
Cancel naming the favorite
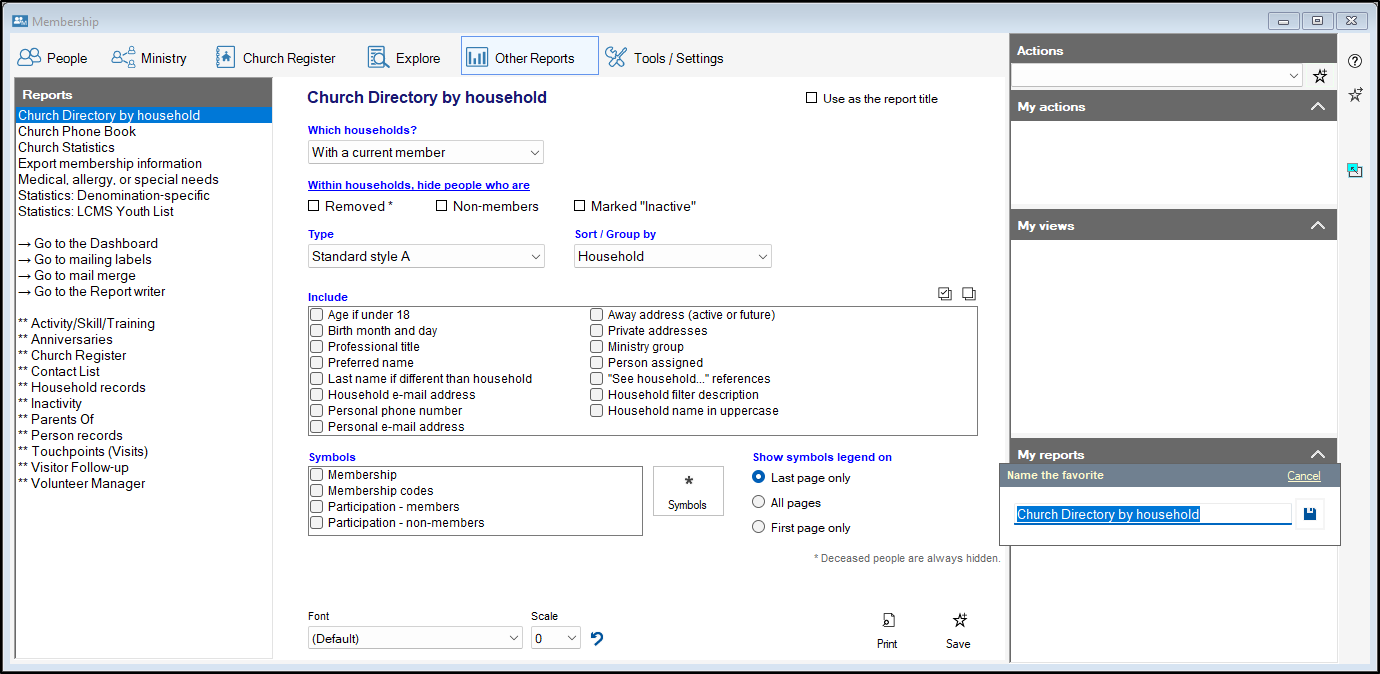point(1303,476)
